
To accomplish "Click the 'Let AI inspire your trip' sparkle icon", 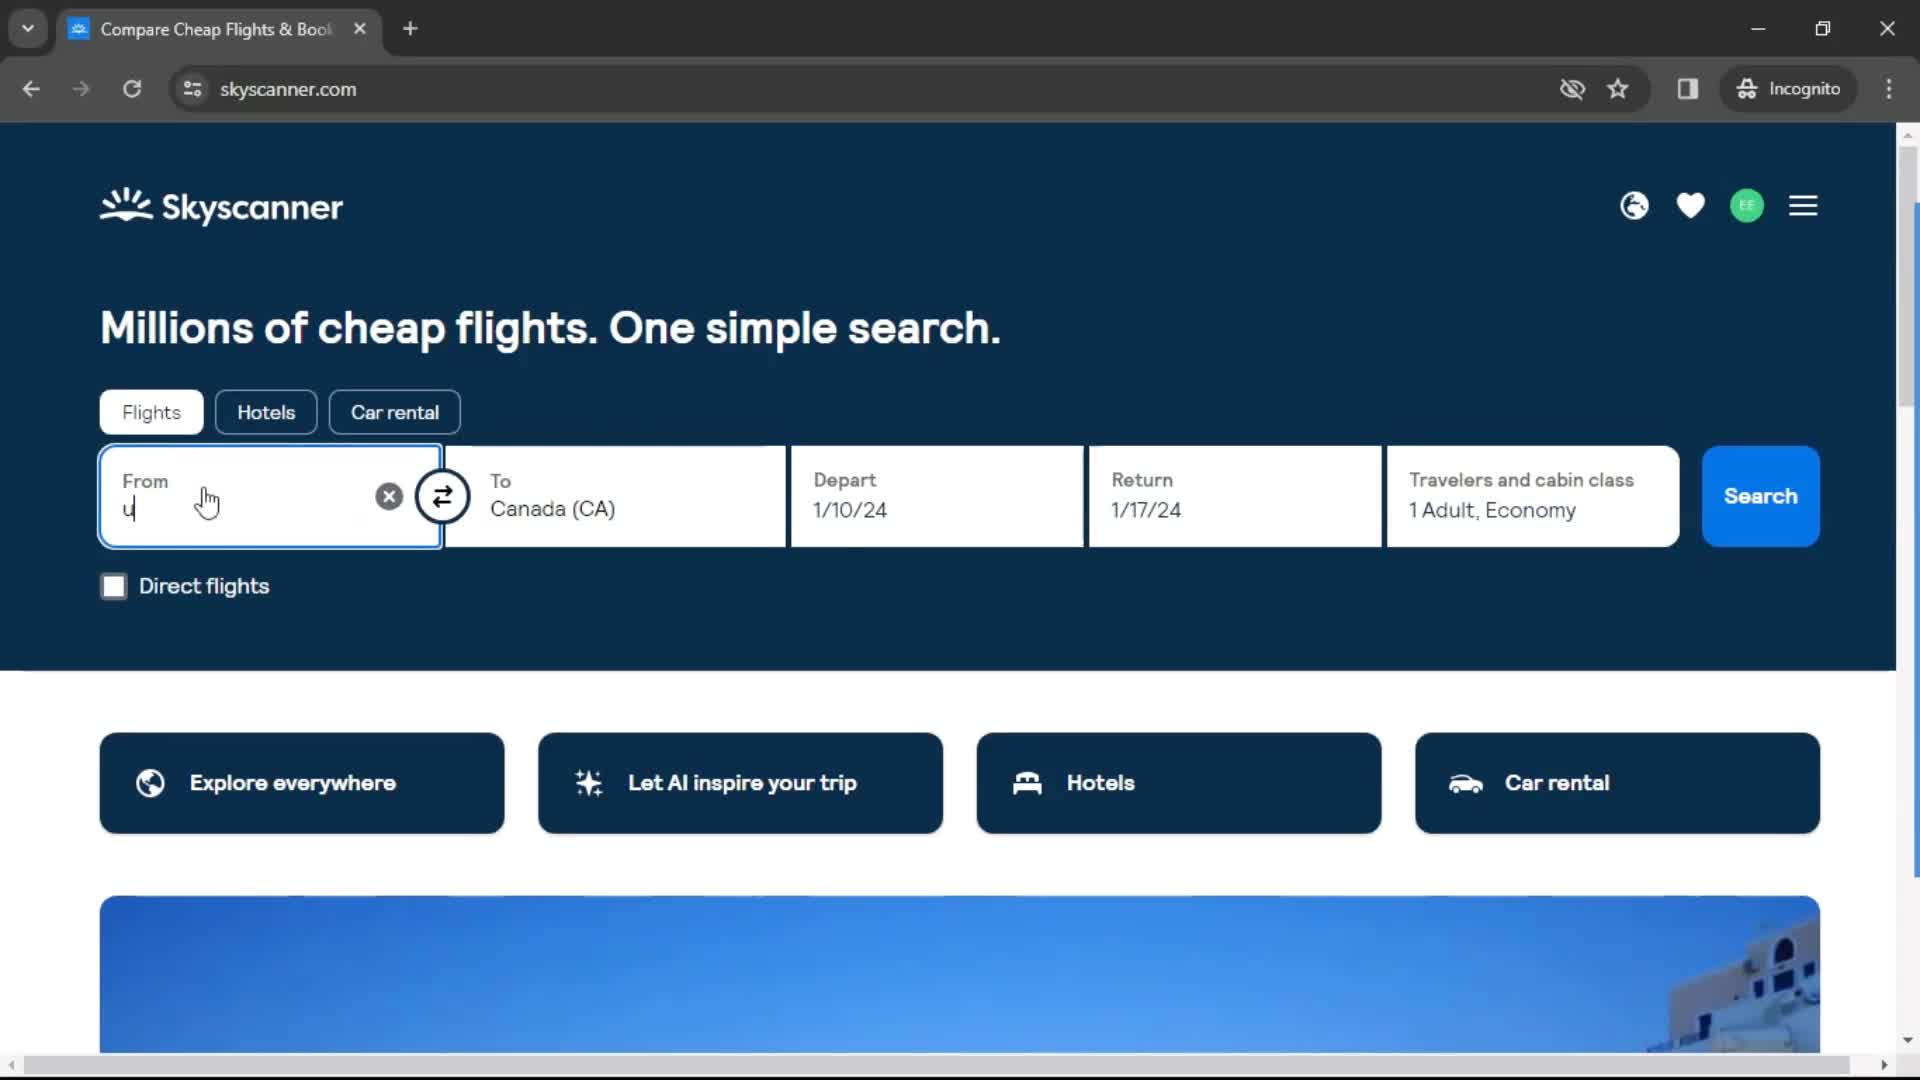I will (589, 782).
